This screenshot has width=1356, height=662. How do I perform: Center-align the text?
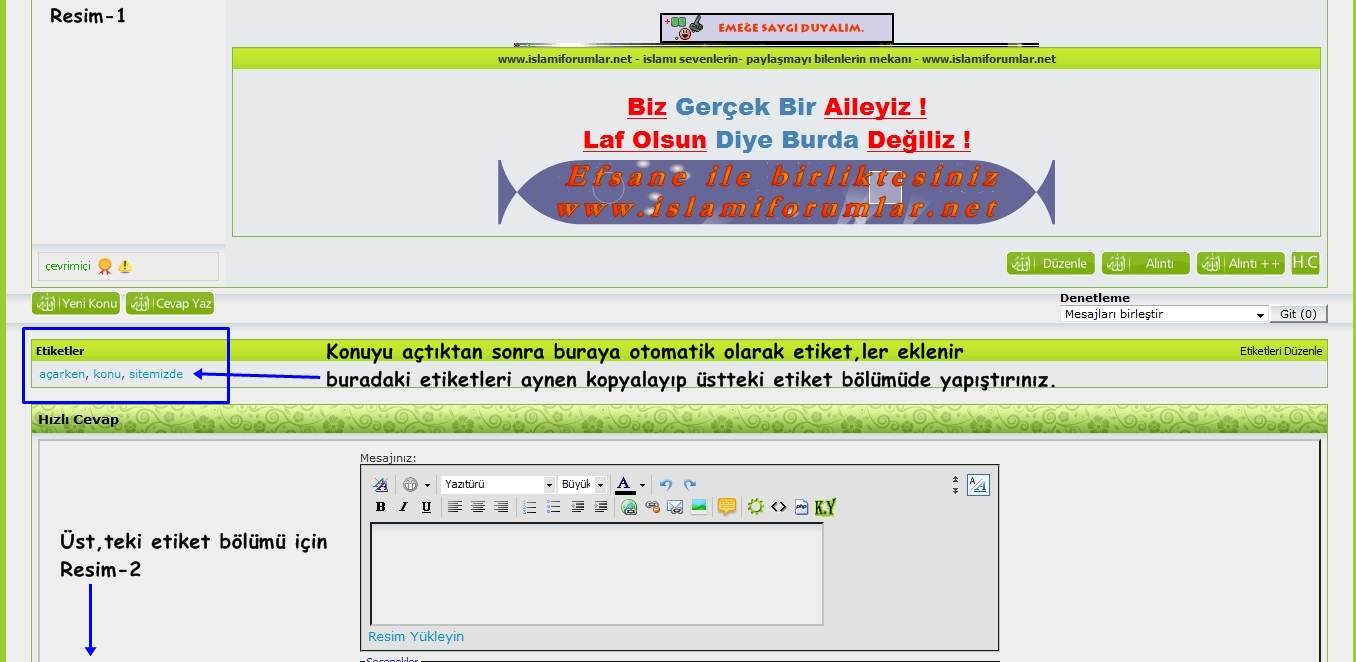pos(478,507)
